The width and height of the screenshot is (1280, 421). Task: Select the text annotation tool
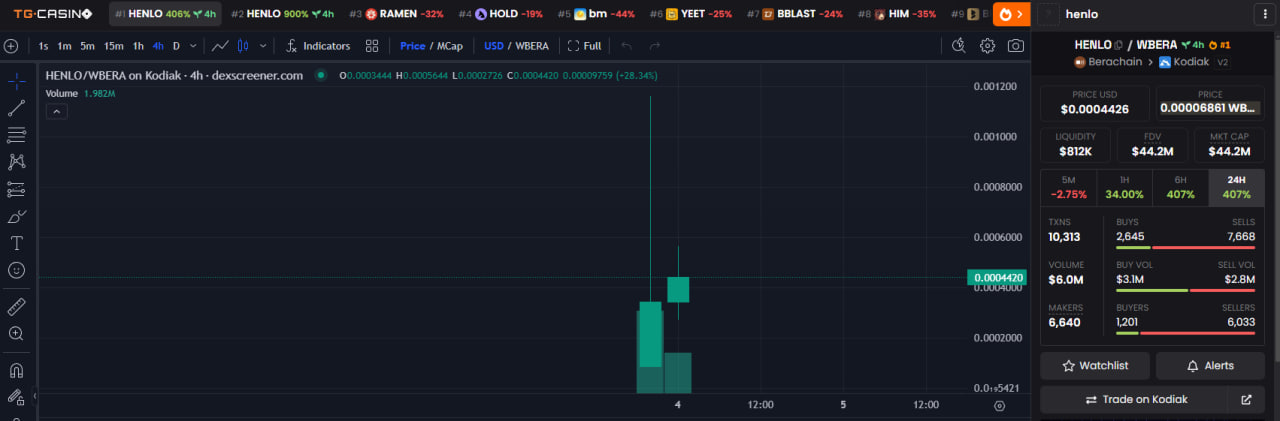[16, 243]
